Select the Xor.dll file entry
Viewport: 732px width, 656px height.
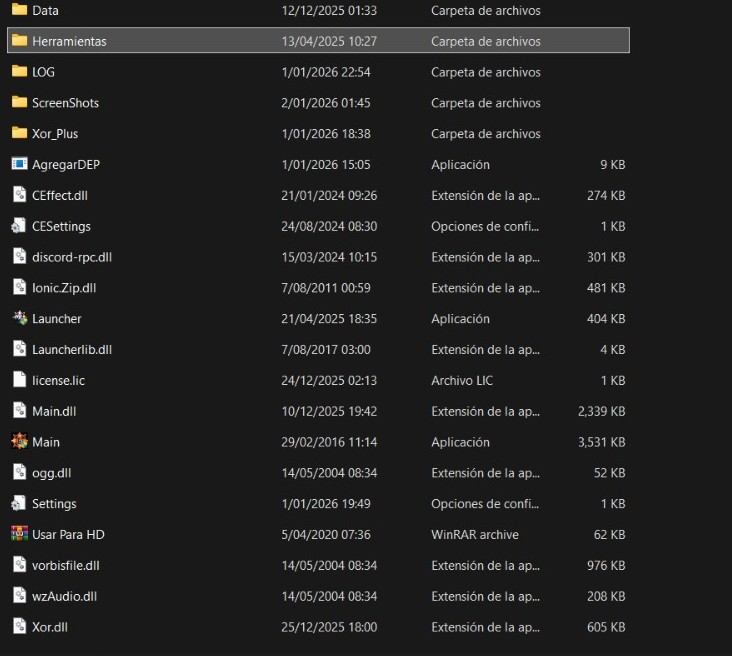(x=50, y=627)
